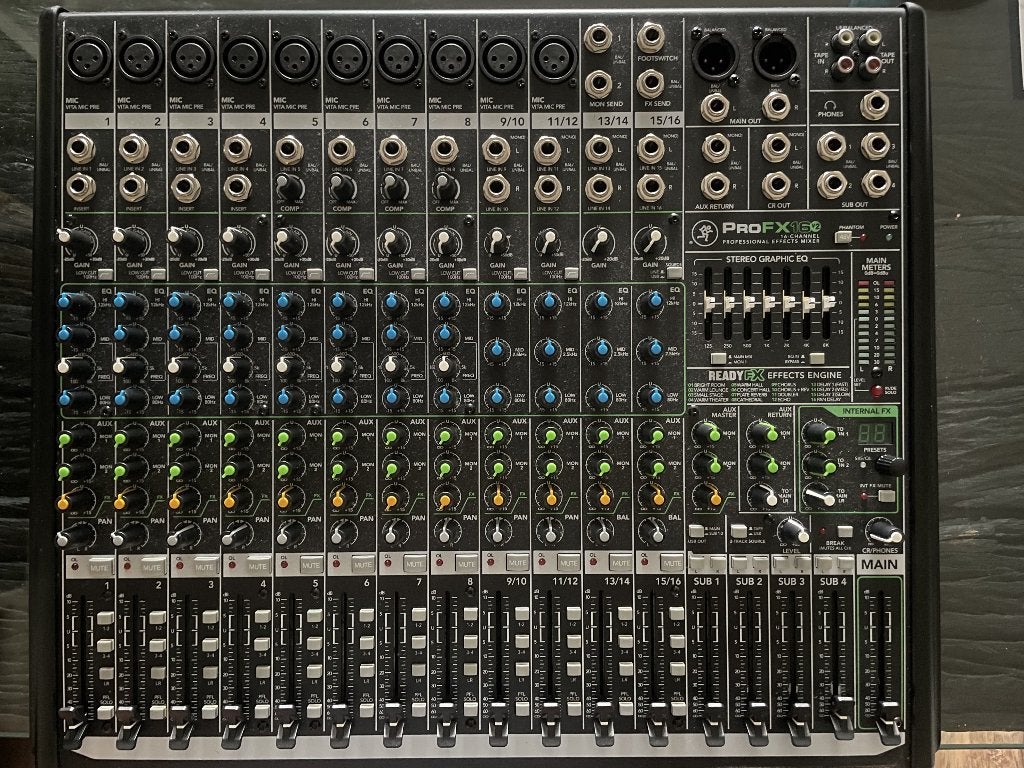The width and height of the screenshot is (1024, 768).
Task: Select channel 1 GAIN knob
Action: 76,241
